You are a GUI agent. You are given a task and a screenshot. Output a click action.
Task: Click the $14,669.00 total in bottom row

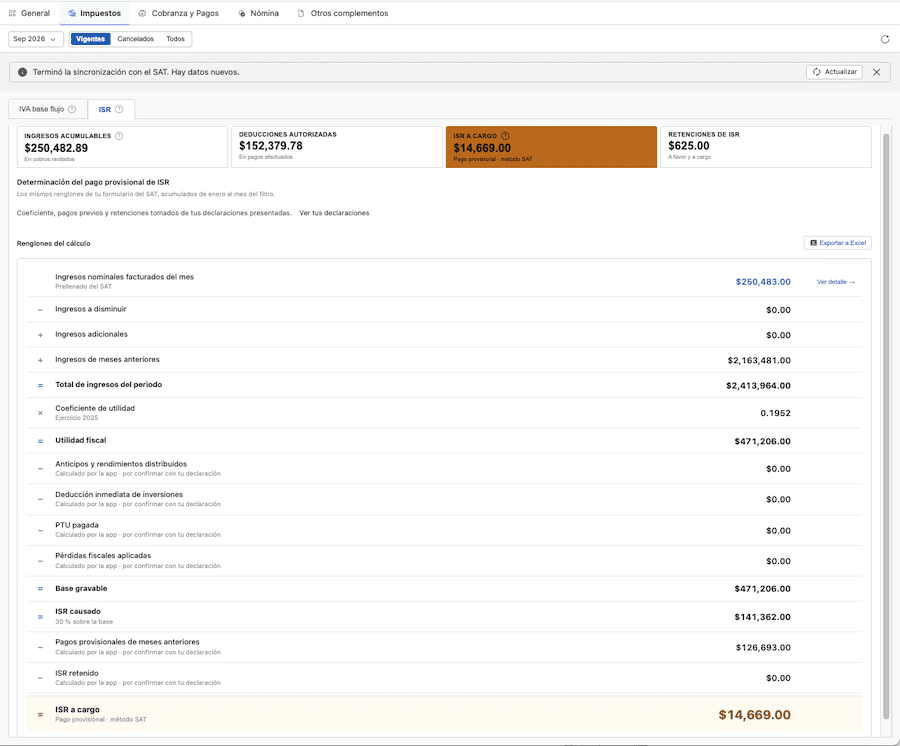754,715
